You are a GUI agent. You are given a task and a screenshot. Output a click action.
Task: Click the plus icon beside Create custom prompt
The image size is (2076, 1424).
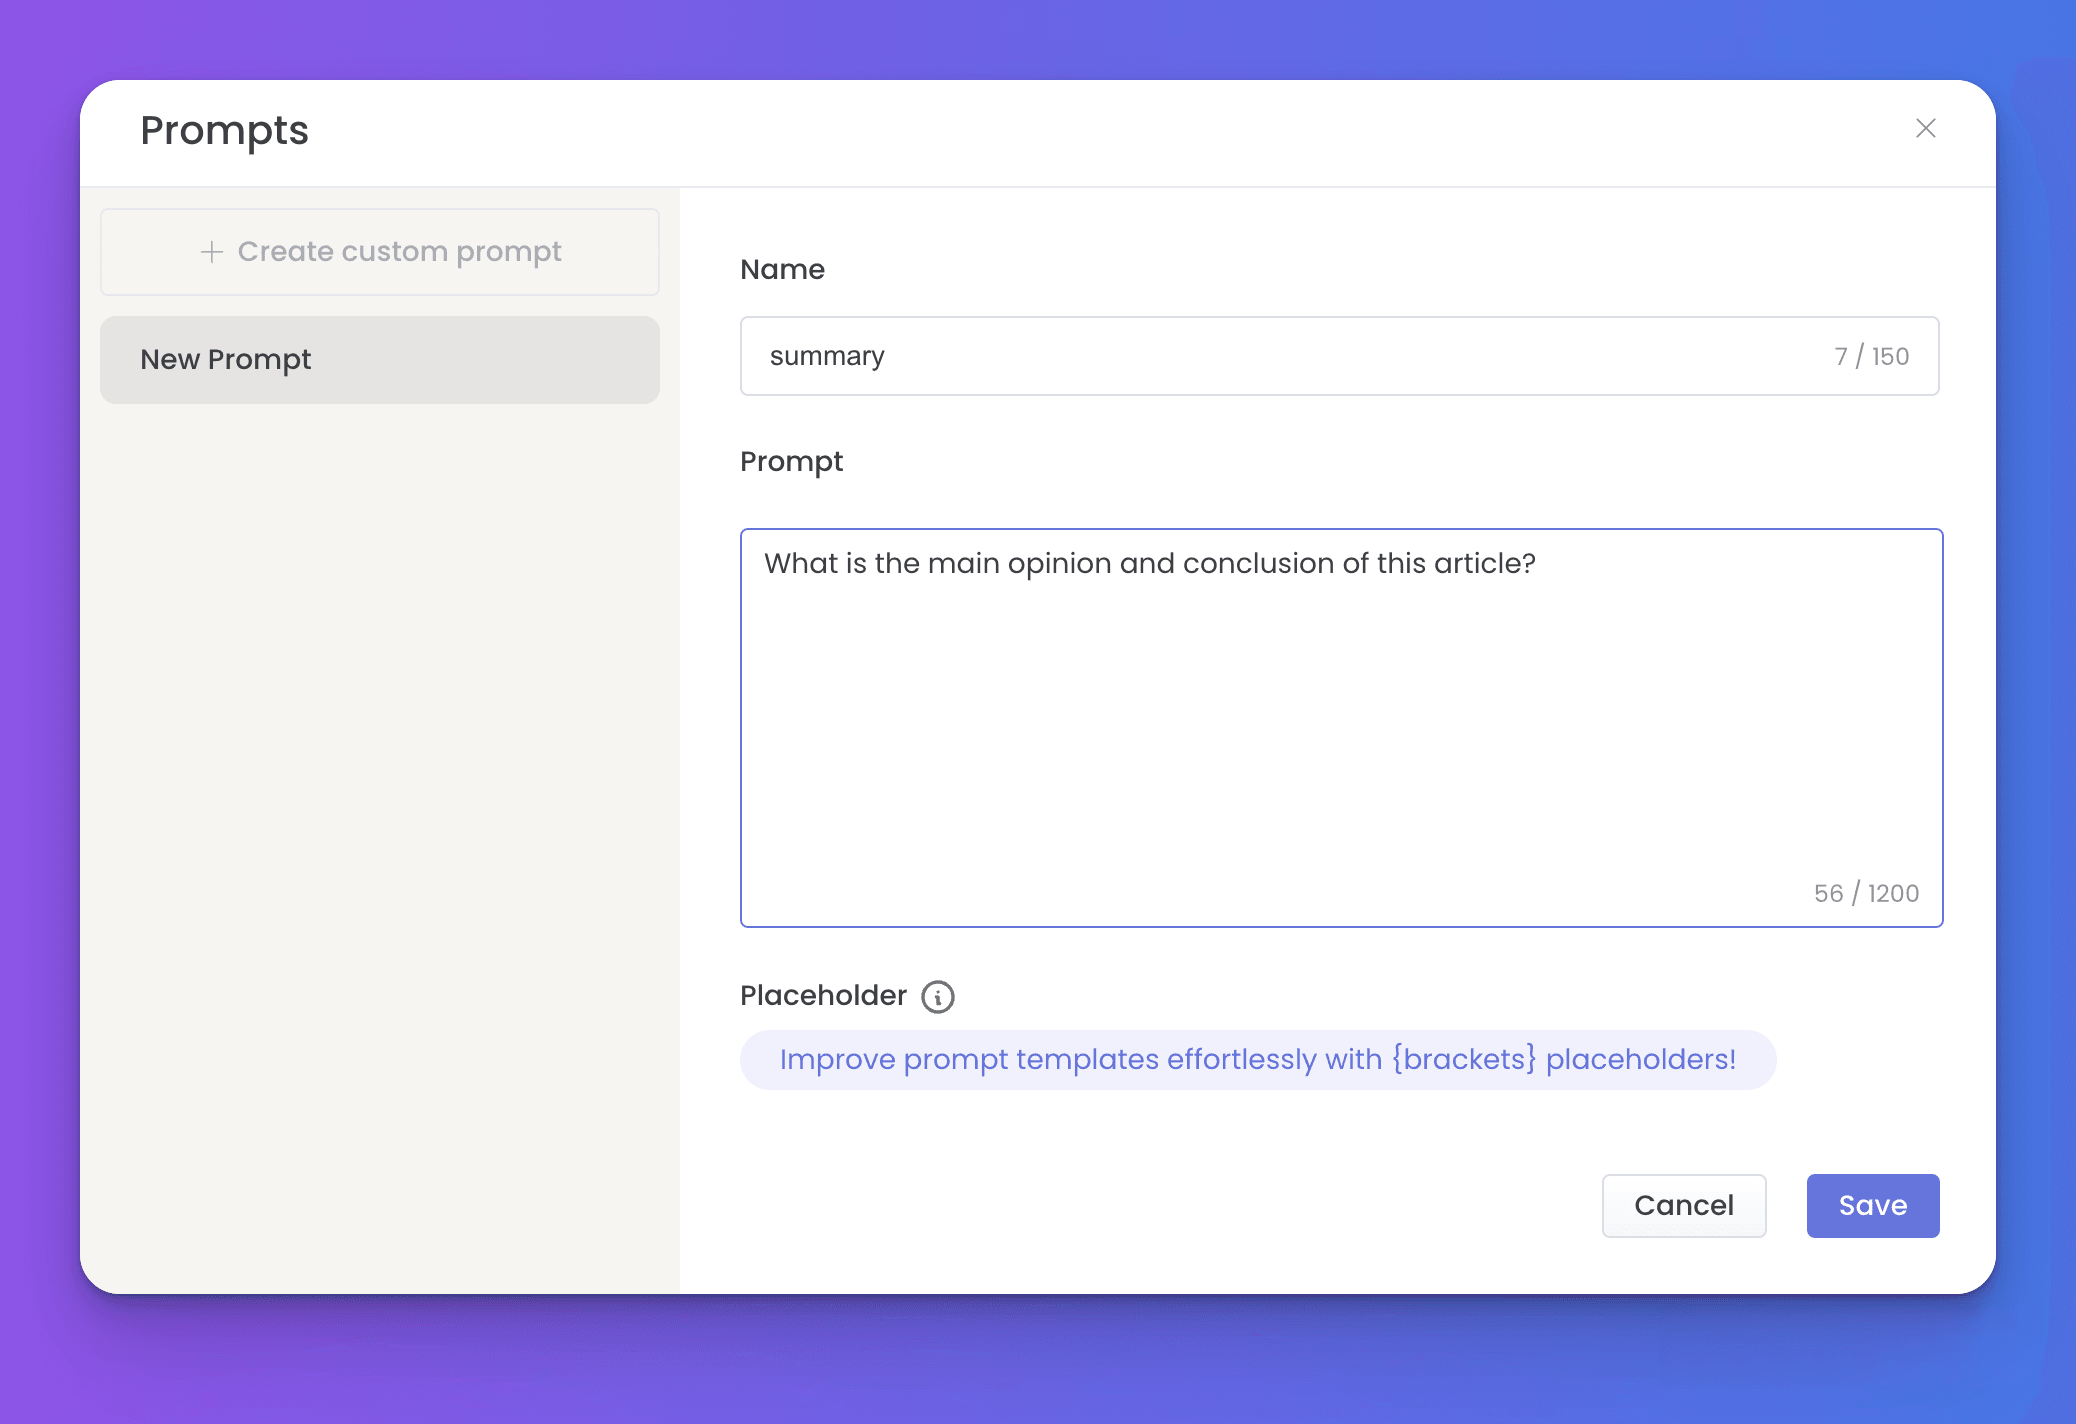(211, 252)
